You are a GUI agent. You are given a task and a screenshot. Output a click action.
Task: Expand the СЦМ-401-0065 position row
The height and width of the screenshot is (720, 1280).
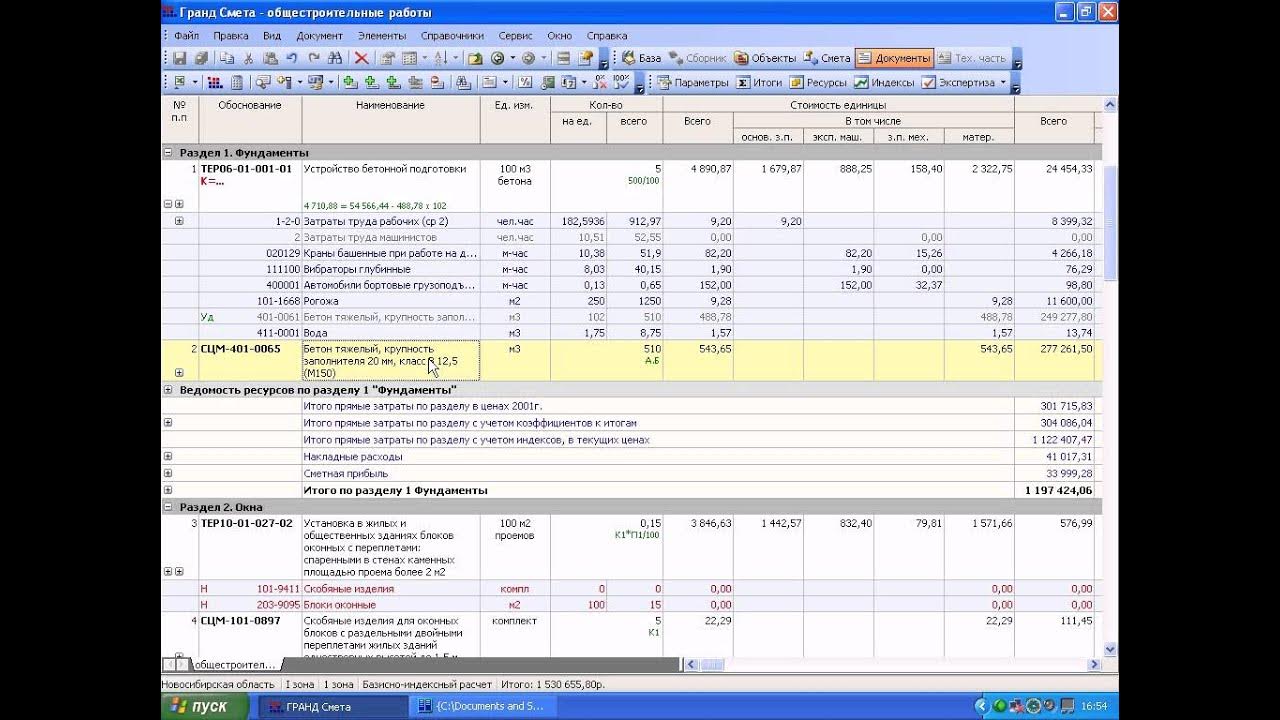point(179,372)
